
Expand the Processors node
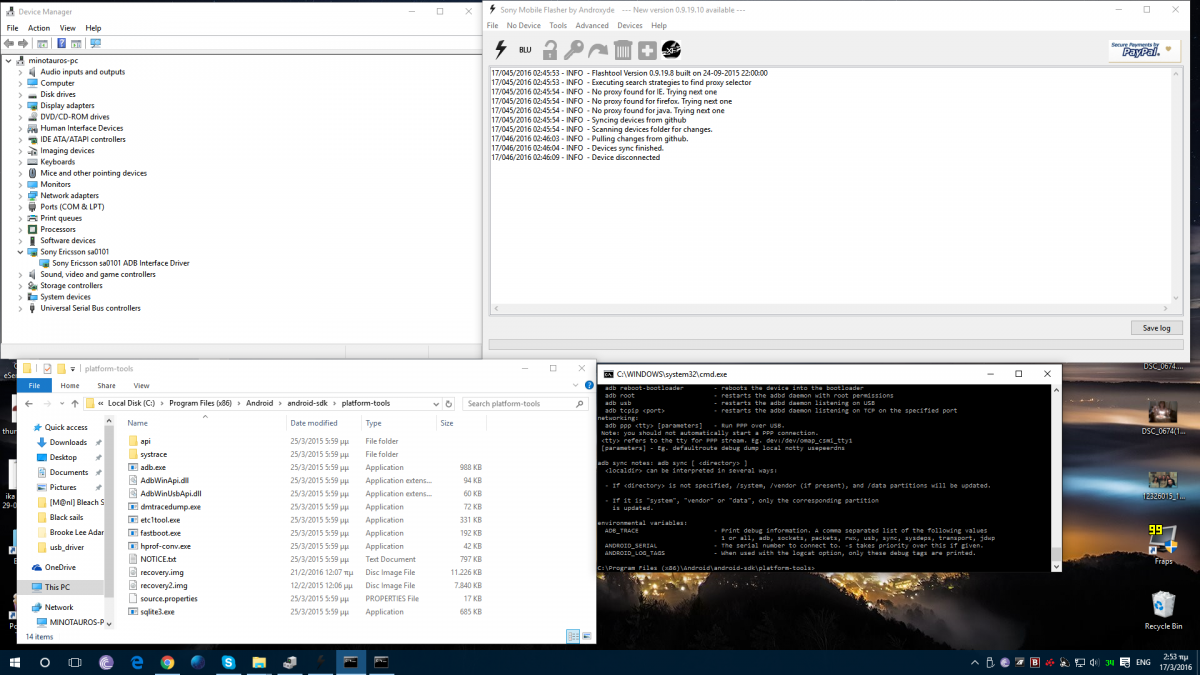(21, 229)
